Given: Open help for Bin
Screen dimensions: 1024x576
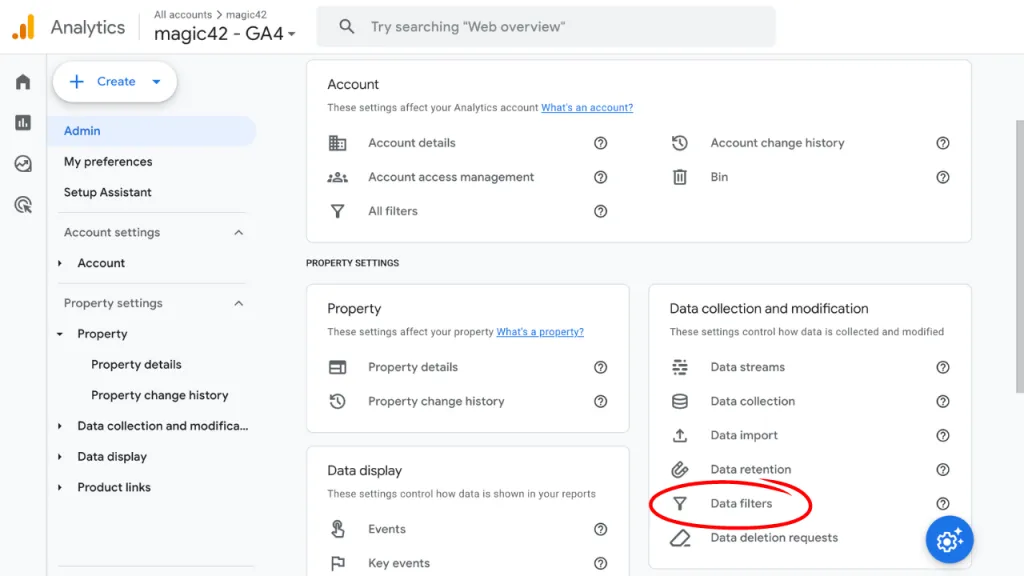Looking at the screenshot, I should [x=942, y=177].
